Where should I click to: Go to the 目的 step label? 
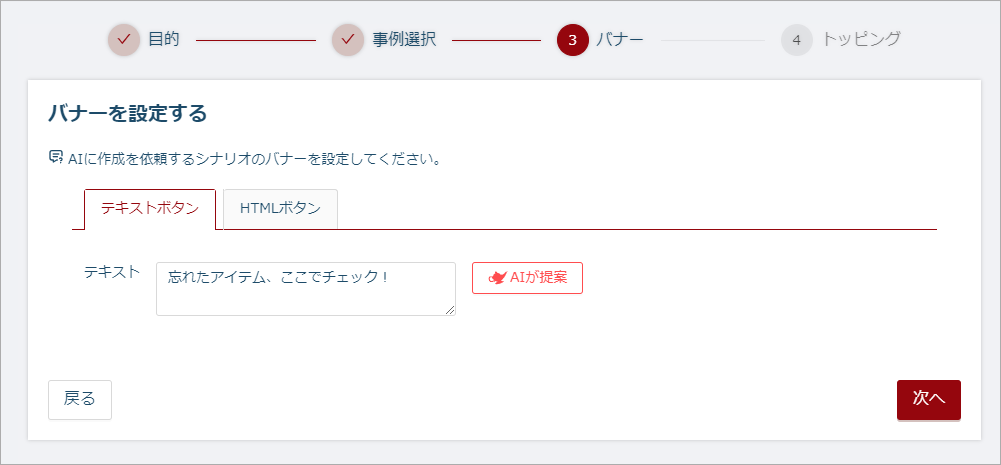pos(164,40)
